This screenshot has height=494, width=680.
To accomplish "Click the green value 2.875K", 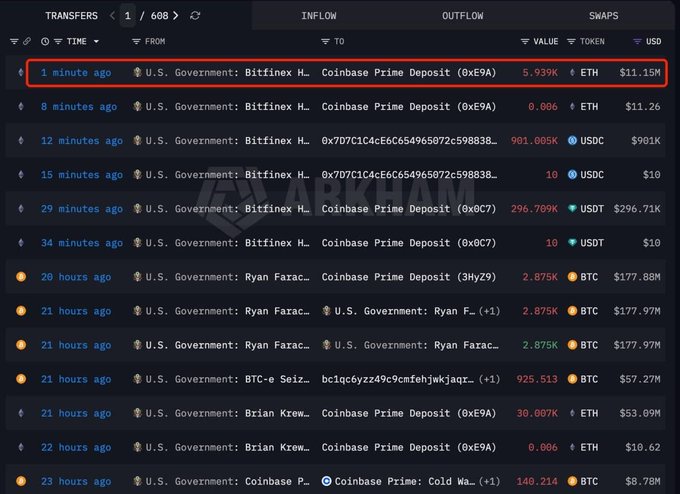I will [x=540, y=345].
